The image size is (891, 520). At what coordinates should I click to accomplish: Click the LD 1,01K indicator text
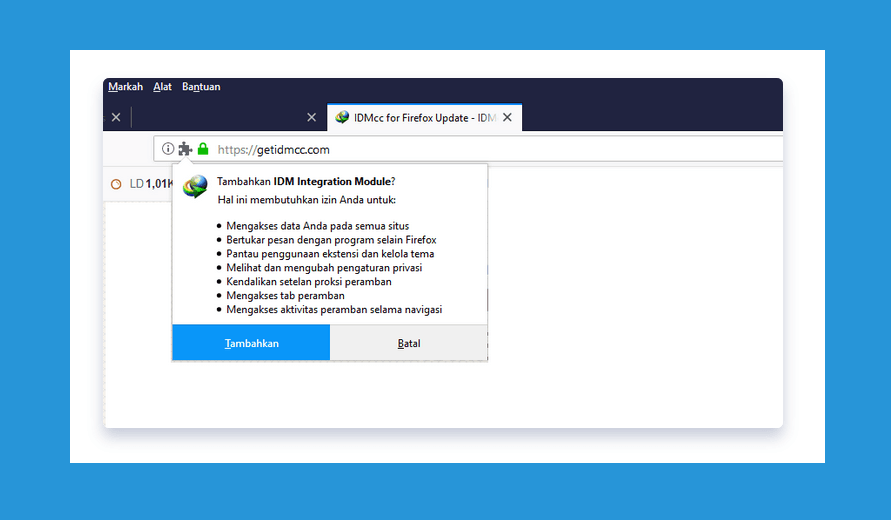coord(151,184)
